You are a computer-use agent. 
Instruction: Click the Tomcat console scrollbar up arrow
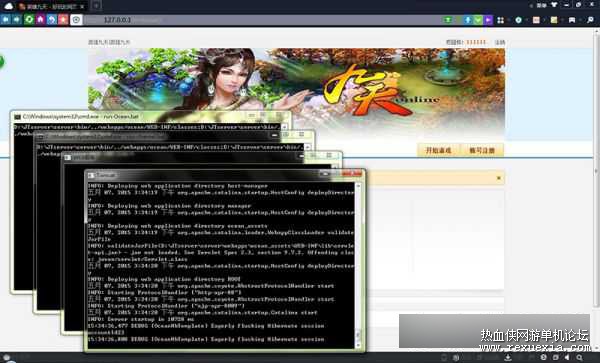(358, 186)
